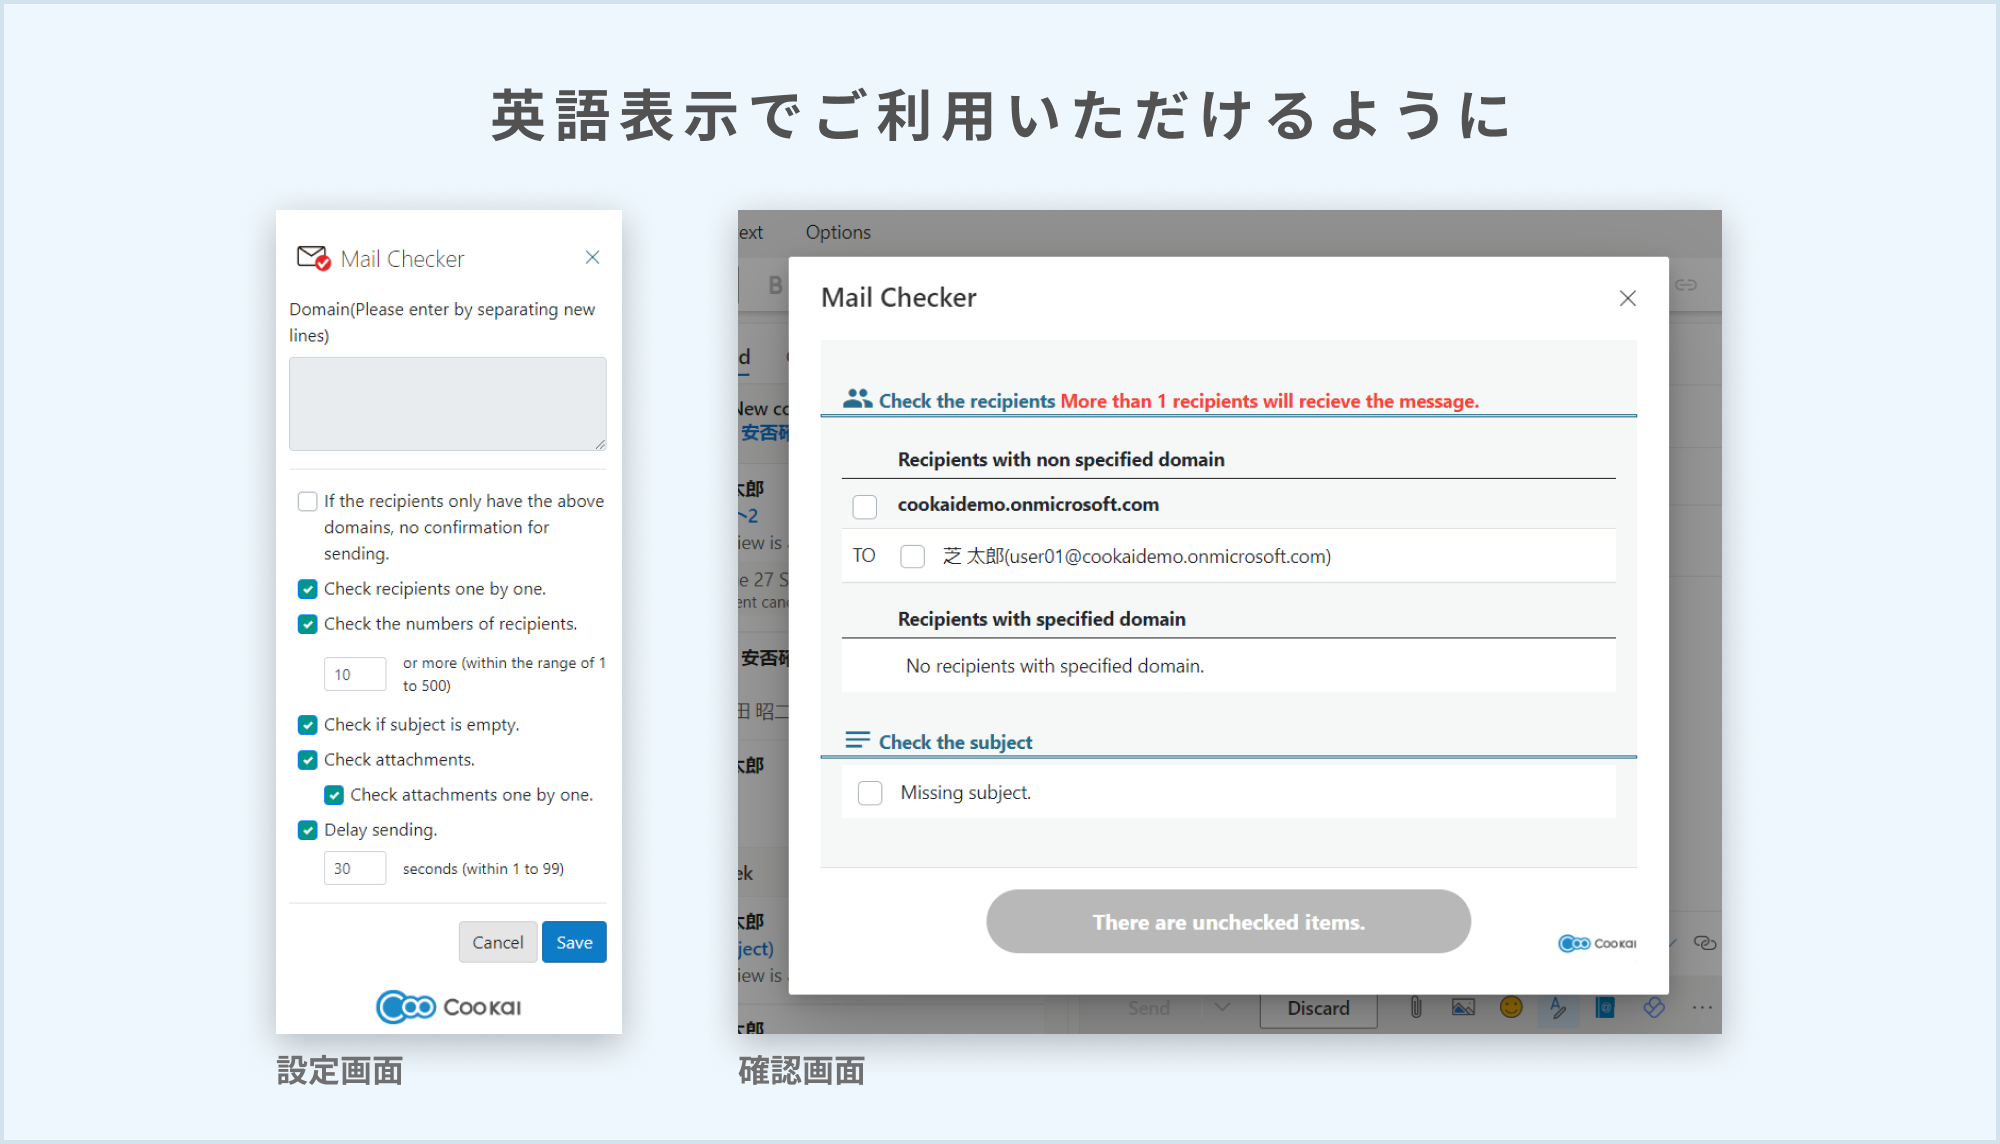Check the TO recipient user01 checkbox
The height and width of the screenshot is (1144, 2000).
click(x=912, y=556)
